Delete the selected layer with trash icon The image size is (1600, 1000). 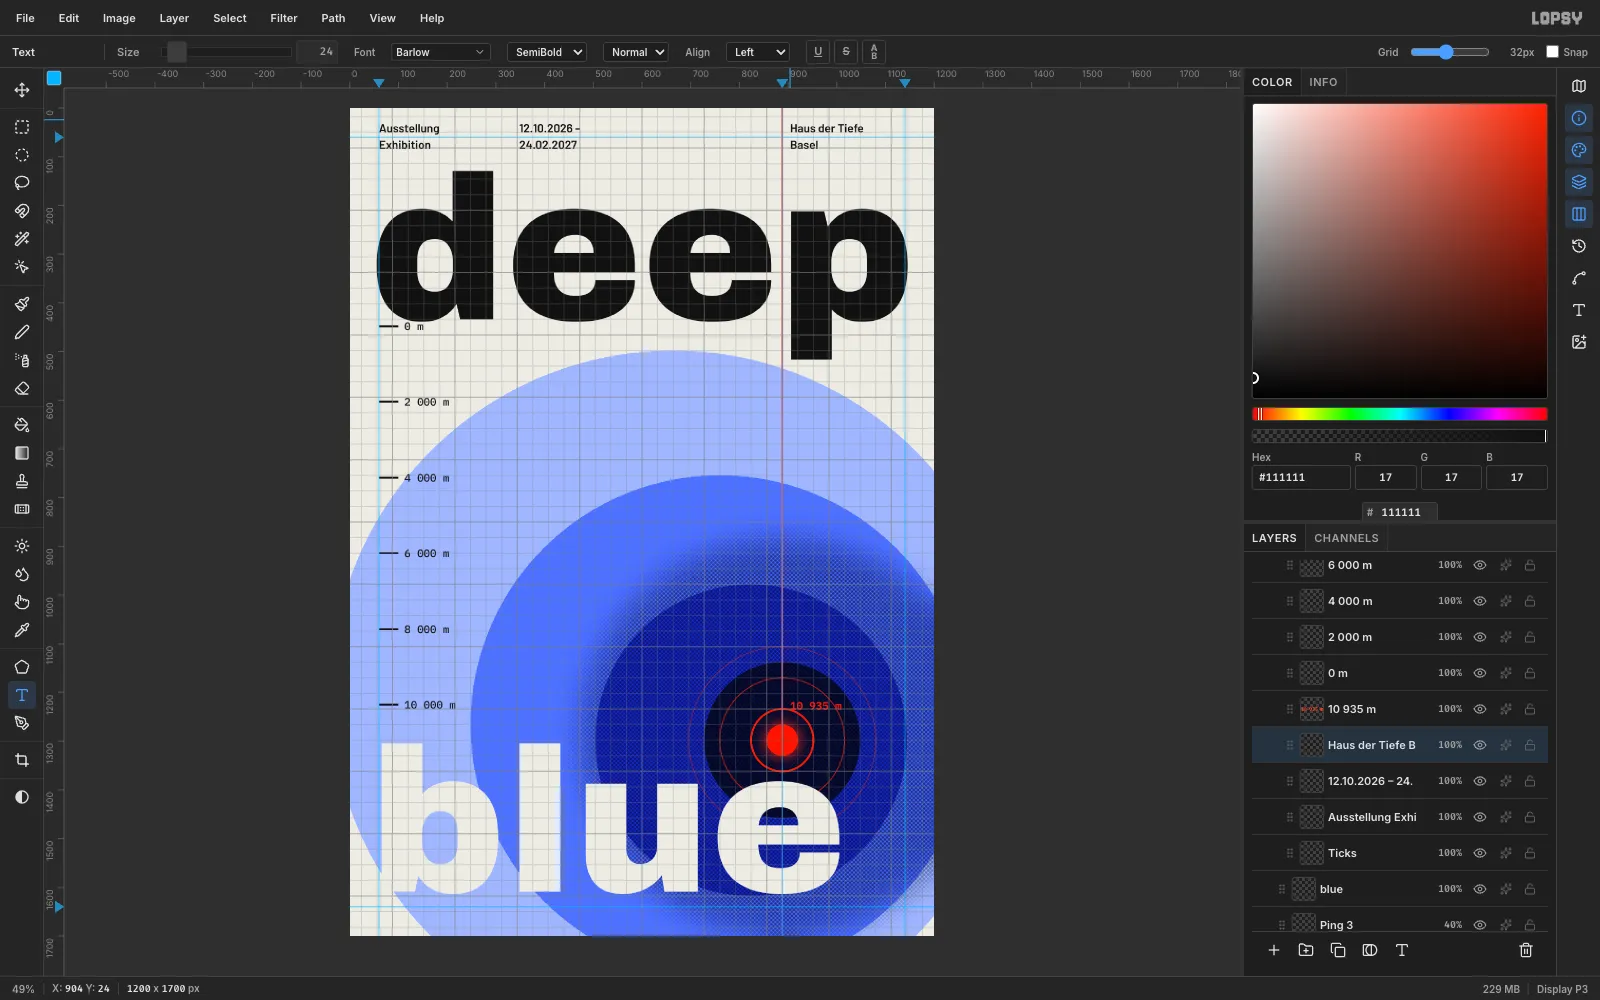coord(1526,950)
